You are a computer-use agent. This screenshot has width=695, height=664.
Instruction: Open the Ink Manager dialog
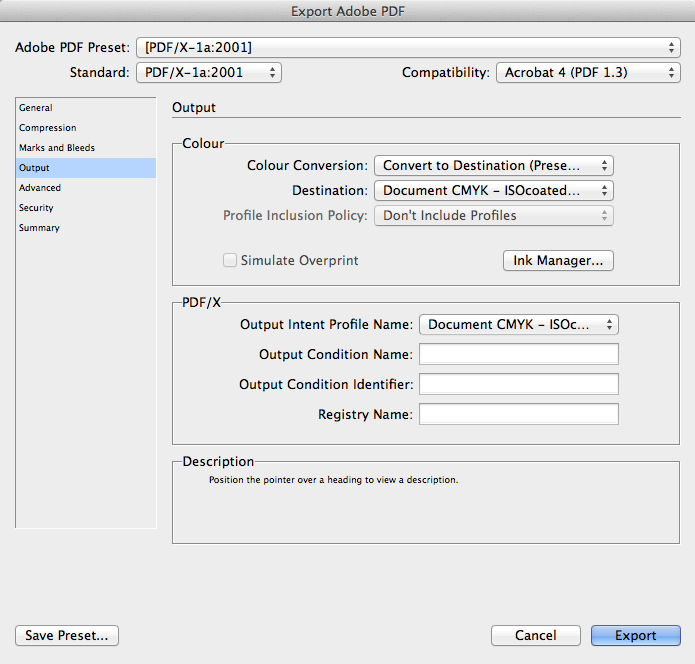[x=558, y=260]
